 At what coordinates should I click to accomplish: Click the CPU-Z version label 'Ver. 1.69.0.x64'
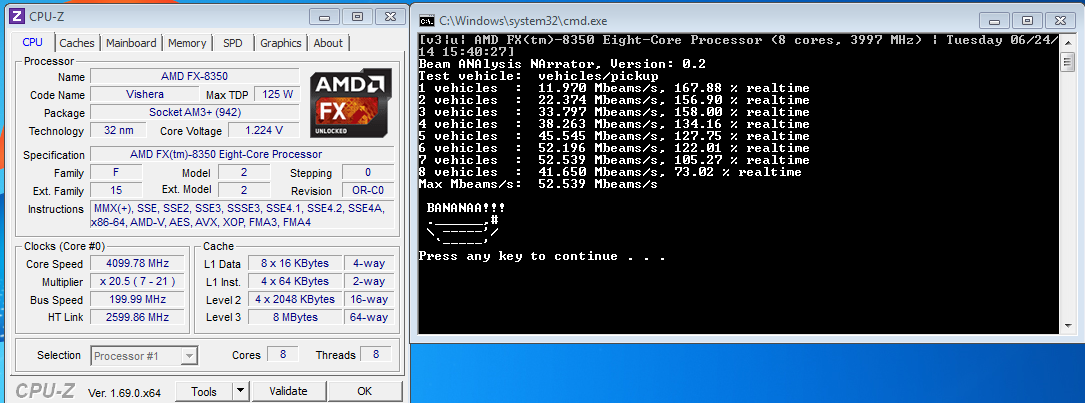click(x=124, y=393)
